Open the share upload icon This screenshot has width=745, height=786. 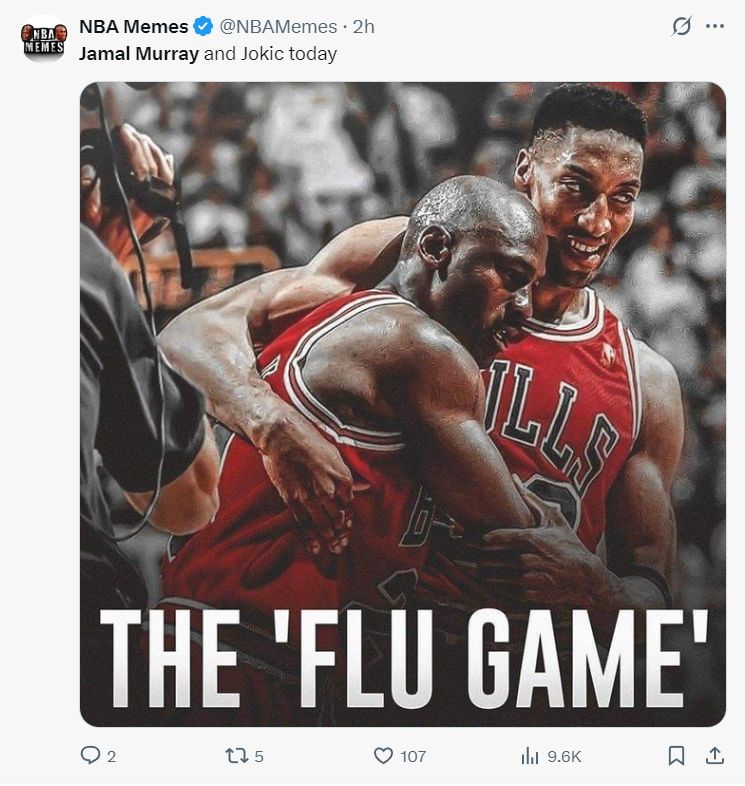(714, 755)
